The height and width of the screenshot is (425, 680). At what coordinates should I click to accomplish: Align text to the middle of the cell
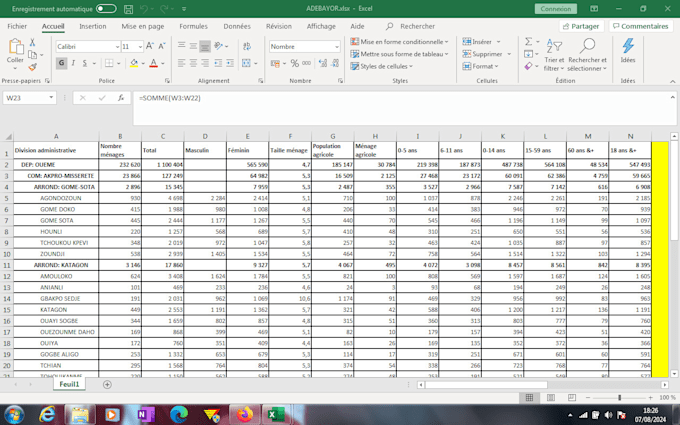click(193, 46)
